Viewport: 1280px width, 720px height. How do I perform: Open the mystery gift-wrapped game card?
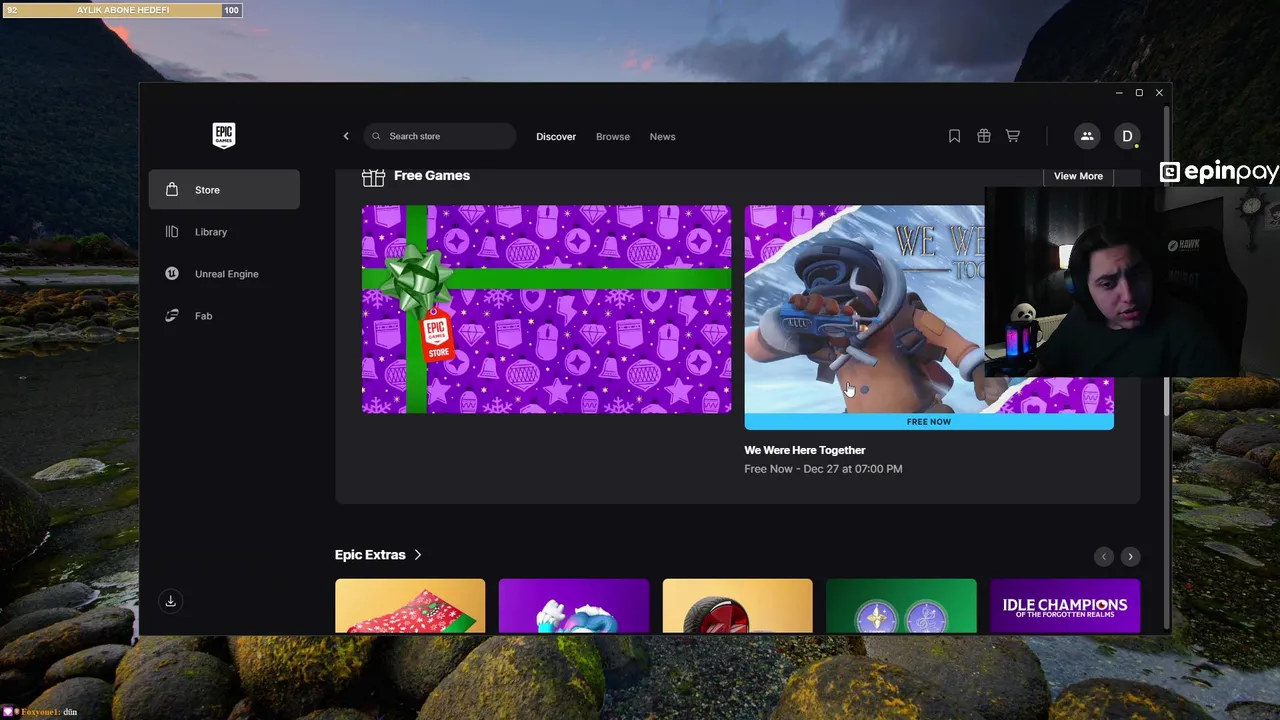tap(546, 309)
